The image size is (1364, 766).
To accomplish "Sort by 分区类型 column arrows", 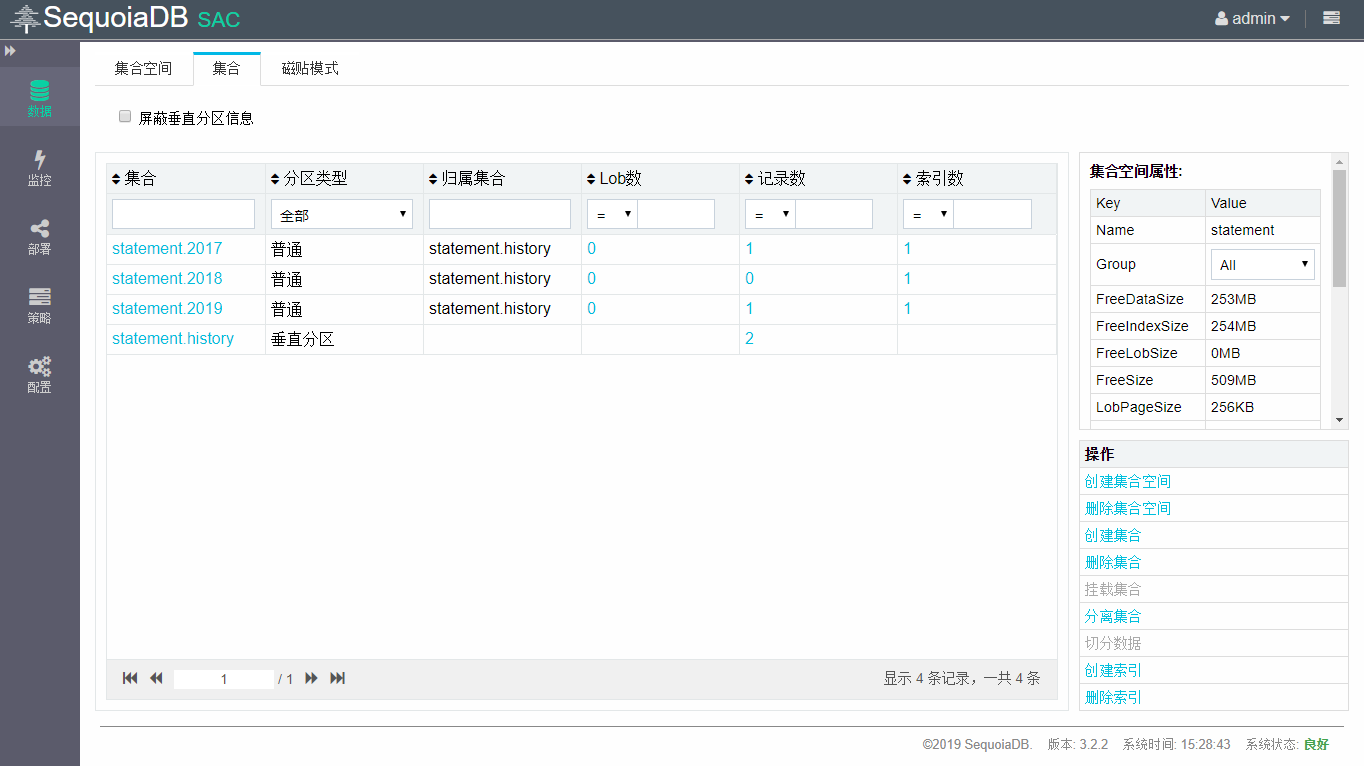I will click(275, 179).
